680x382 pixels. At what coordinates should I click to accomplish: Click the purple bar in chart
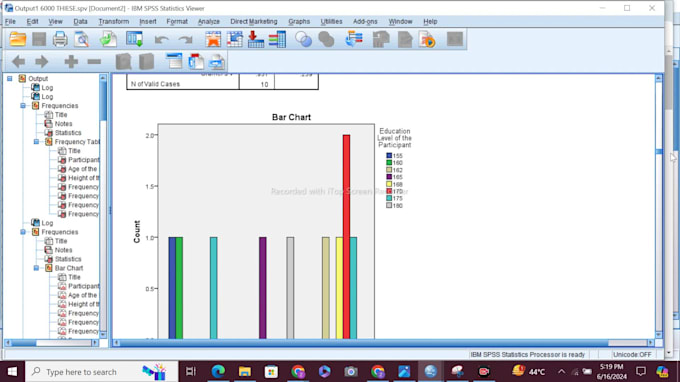pos(263,287)
